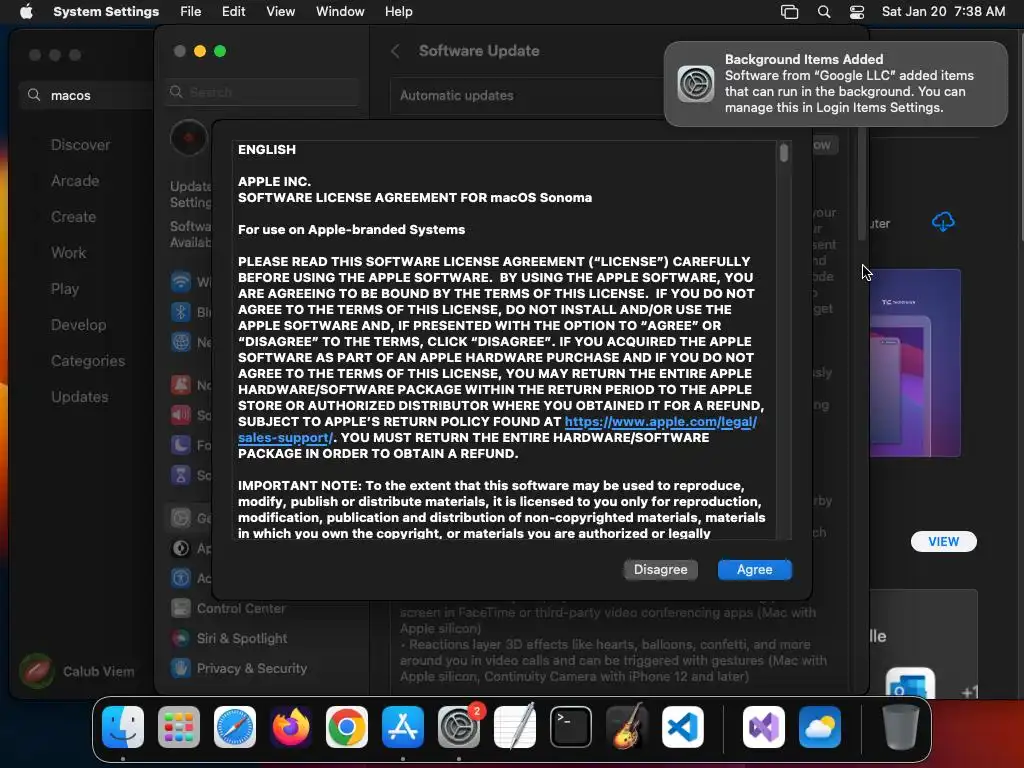Open Categories in App Store sidebar
The height and width of the screenshot is (768, 1024).
(x=88, y=360)
